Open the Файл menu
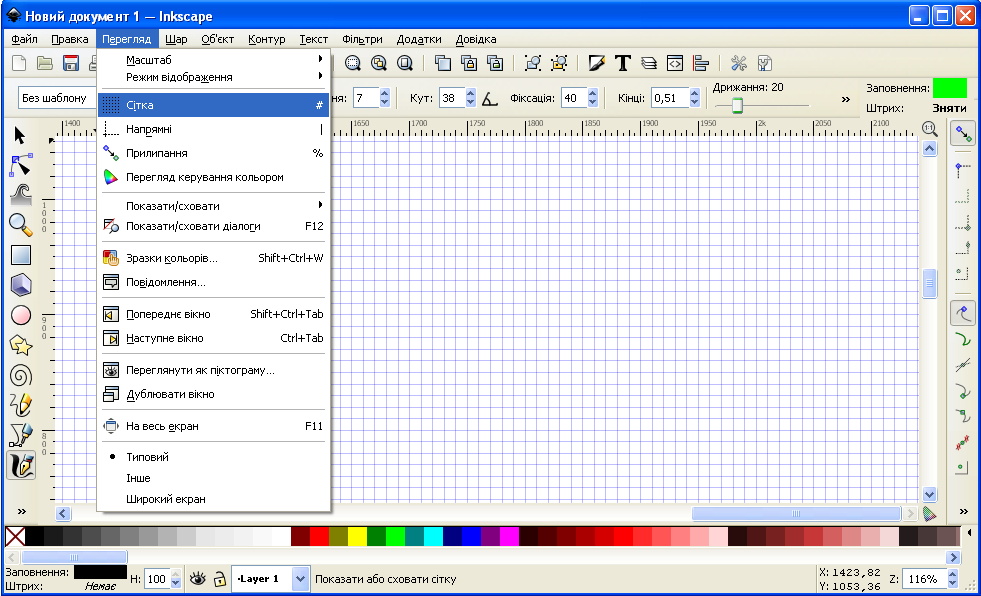The image size is (981, 596). click(x=24, y=39)
